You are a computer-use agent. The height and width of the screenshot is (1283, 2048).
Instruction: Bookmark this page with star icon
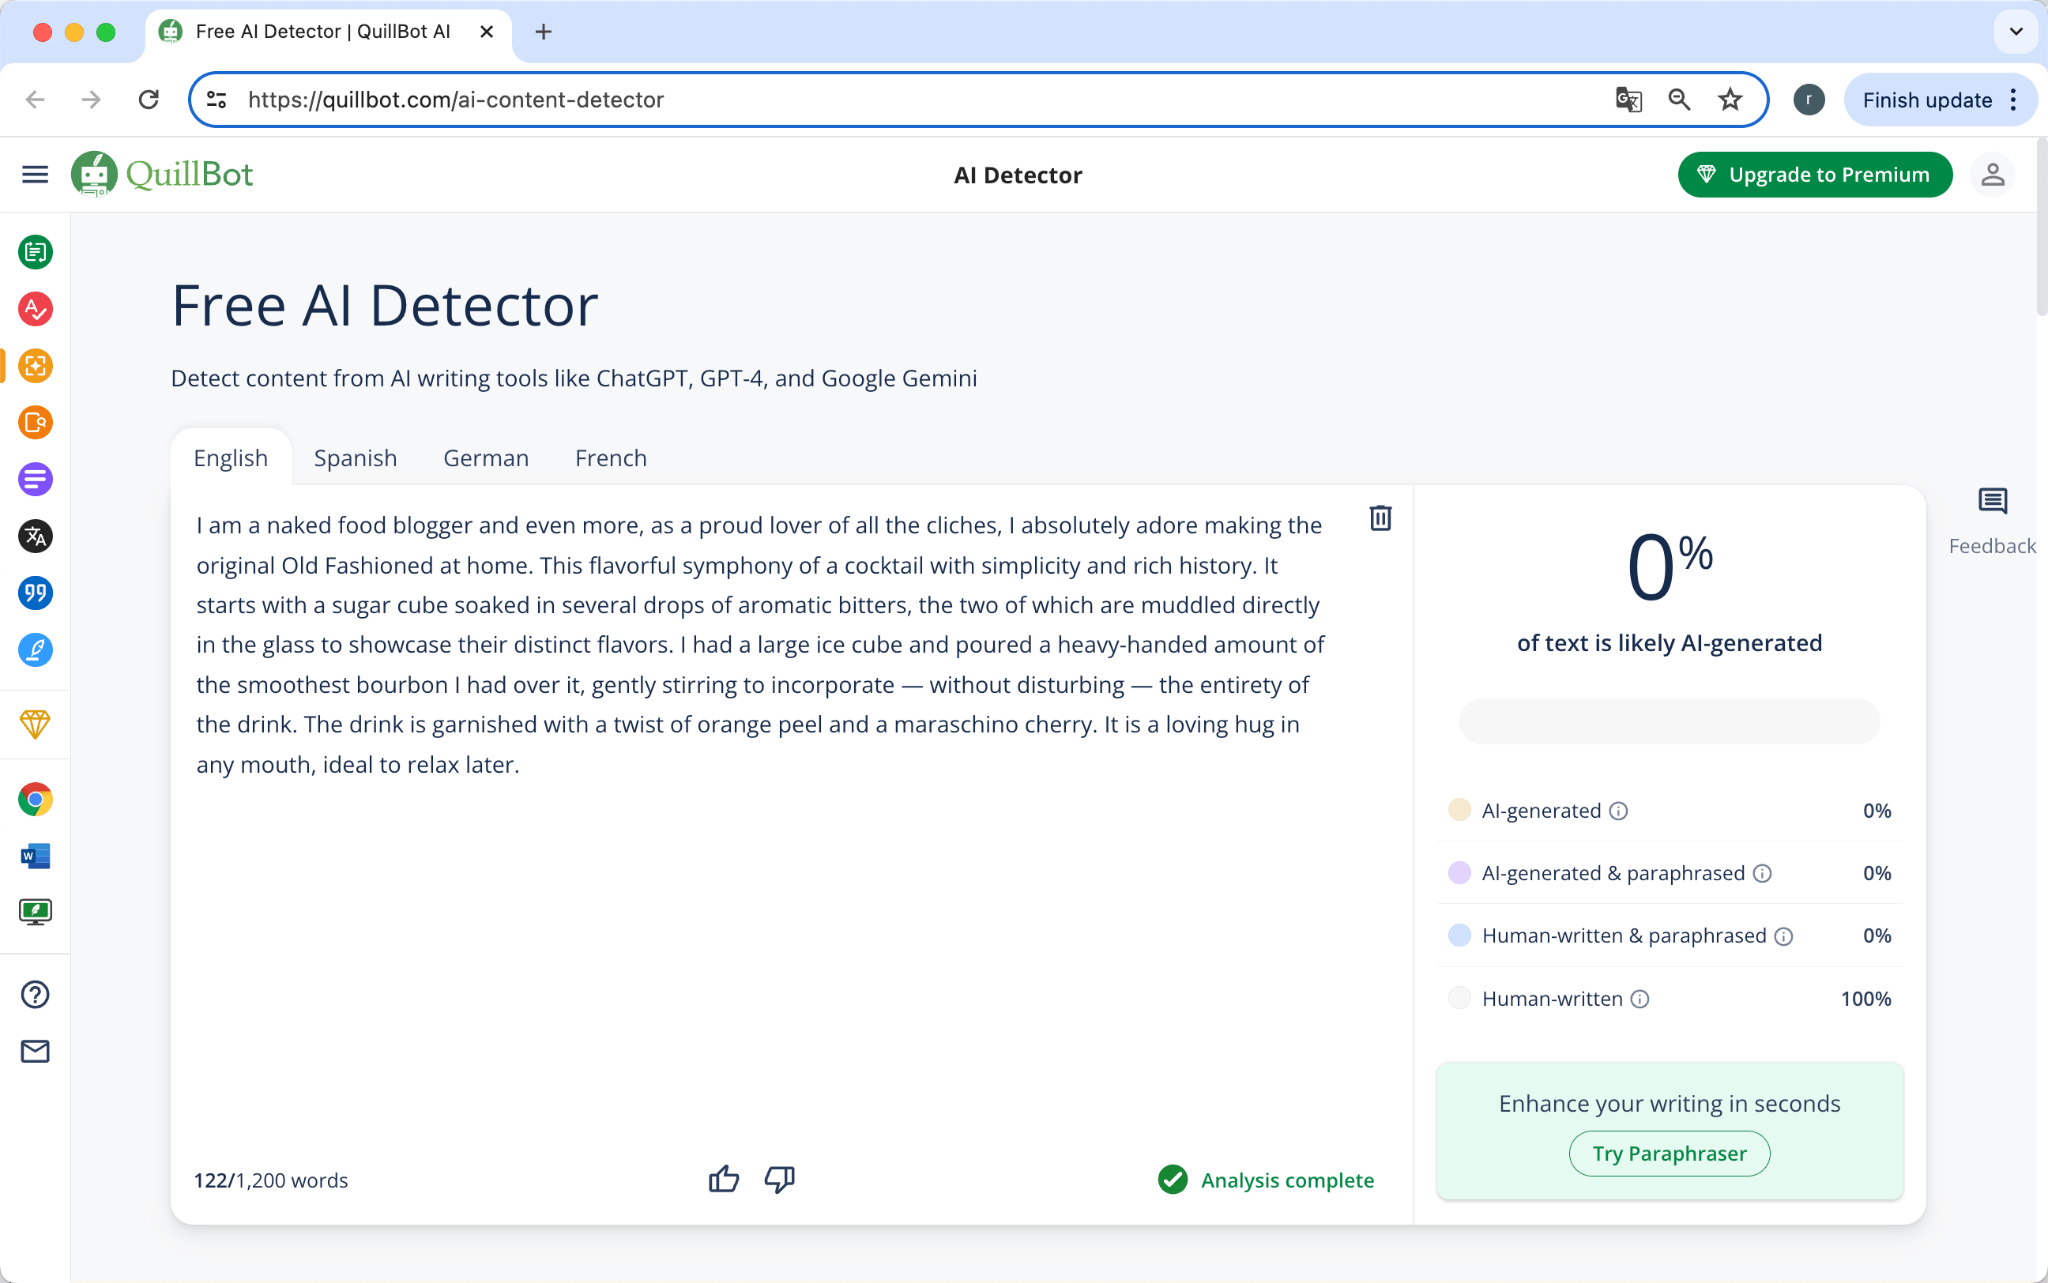[1730, 100]
